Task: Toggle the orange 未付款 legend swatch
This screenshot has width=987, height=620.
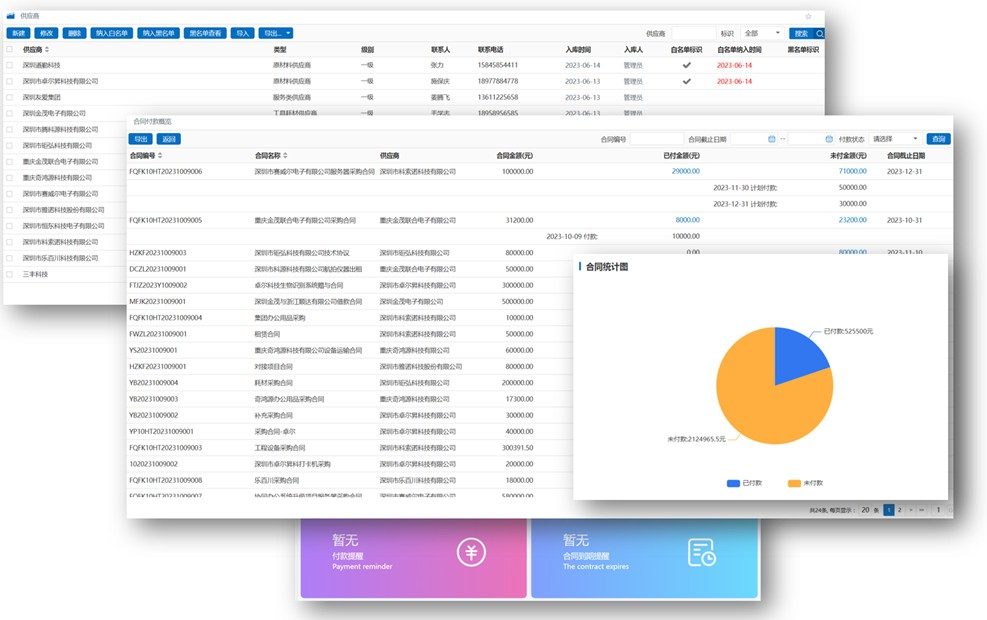Action: click(x=794, y=483)
